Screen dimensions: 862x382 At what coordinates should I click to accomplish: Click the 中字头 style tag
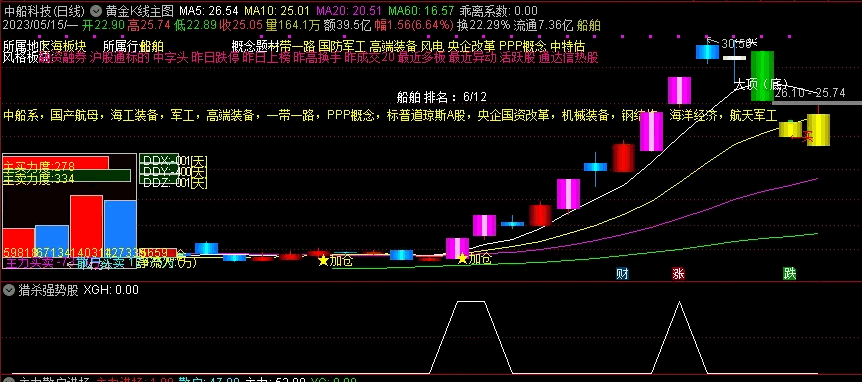pyautogui.click(x=170, y=58)
